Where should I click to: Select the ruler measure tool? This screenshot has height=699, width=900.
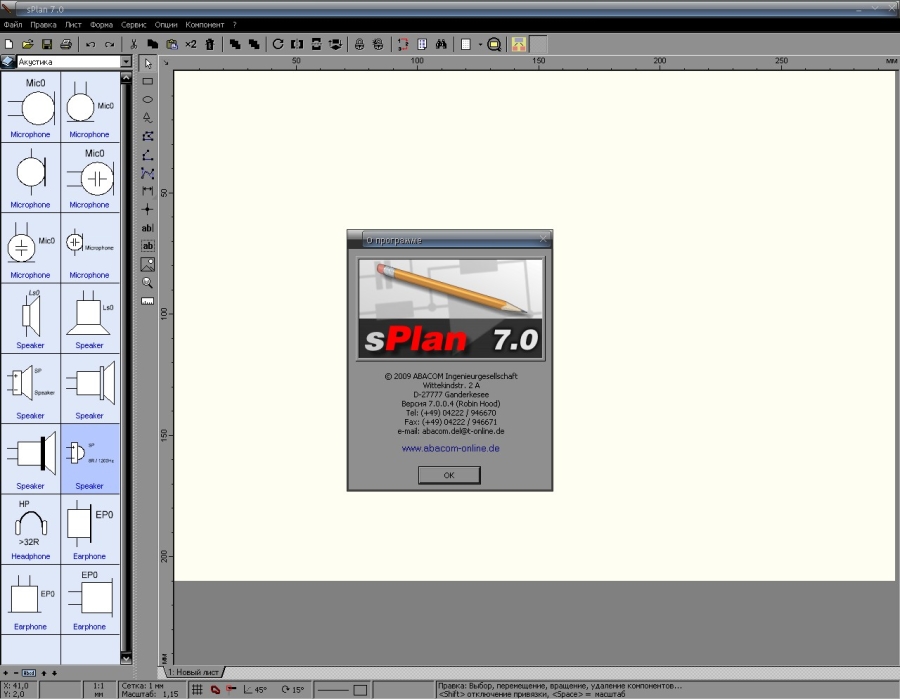148,301
